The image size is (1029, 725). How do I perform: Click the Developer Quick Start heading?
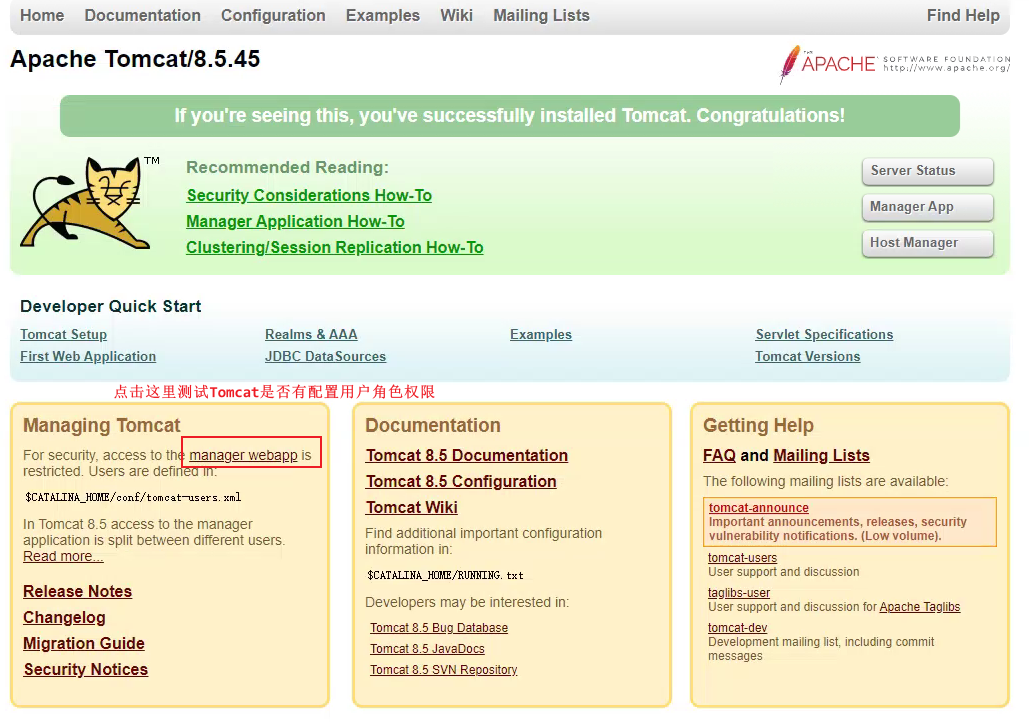pyautogui.click(x=111, y=306)
